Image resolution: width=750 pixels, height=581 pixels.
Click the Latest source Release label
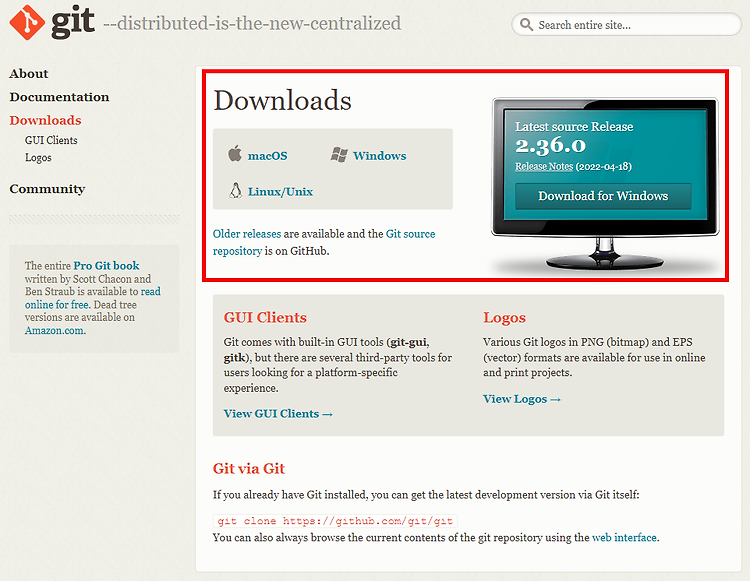coord(574,127)
